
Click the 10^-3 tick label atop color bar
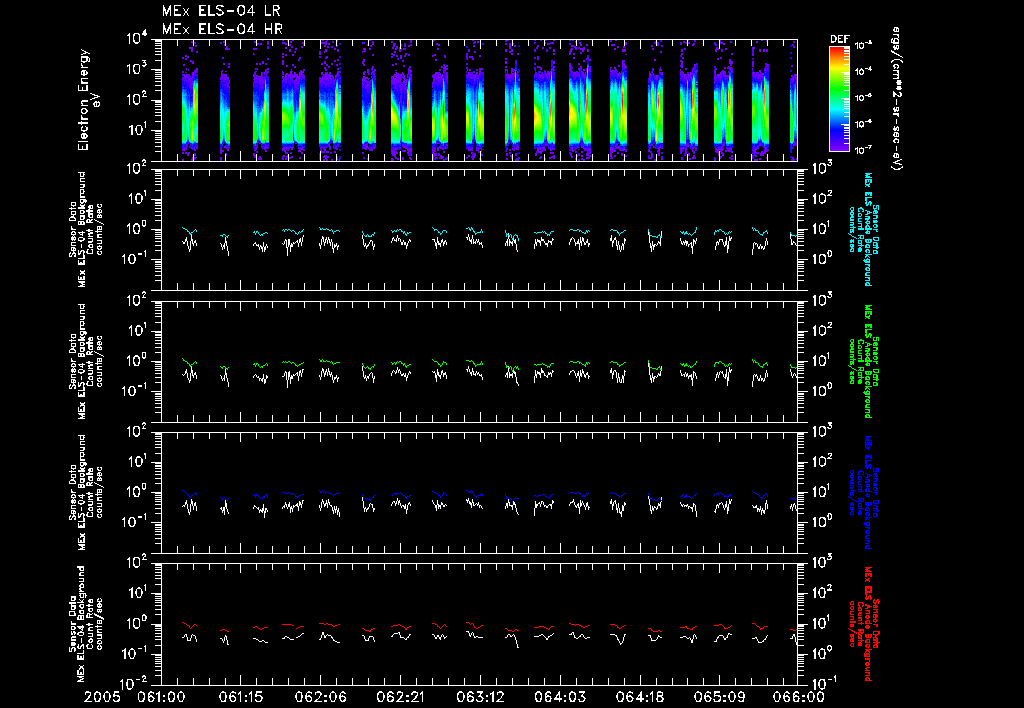tap(864, 46)
